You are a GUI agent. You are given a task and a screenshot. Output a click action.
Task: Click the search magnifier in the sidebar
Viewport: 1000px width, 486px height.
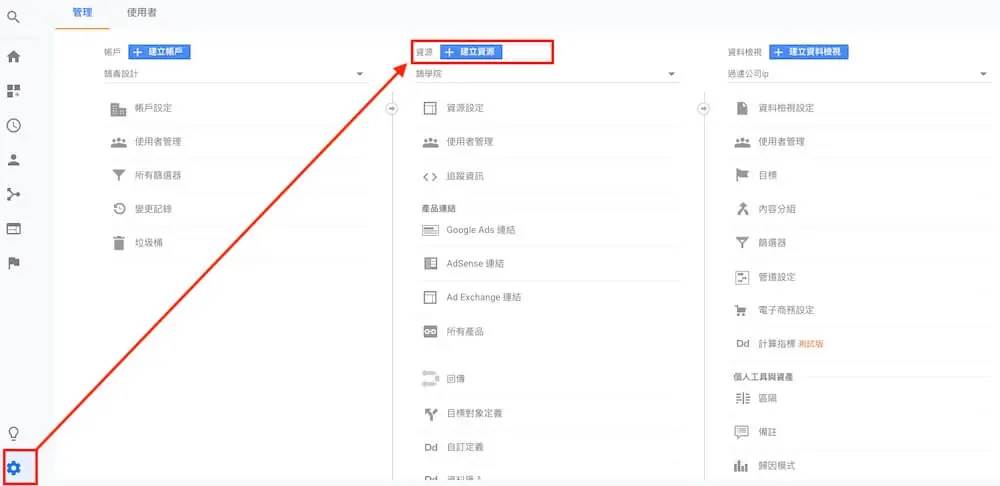[13, 17]
